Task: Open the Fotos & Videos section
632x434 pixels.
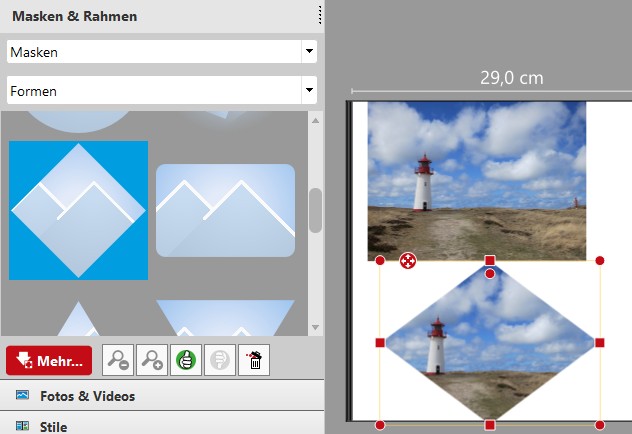Action: (162, 396)
